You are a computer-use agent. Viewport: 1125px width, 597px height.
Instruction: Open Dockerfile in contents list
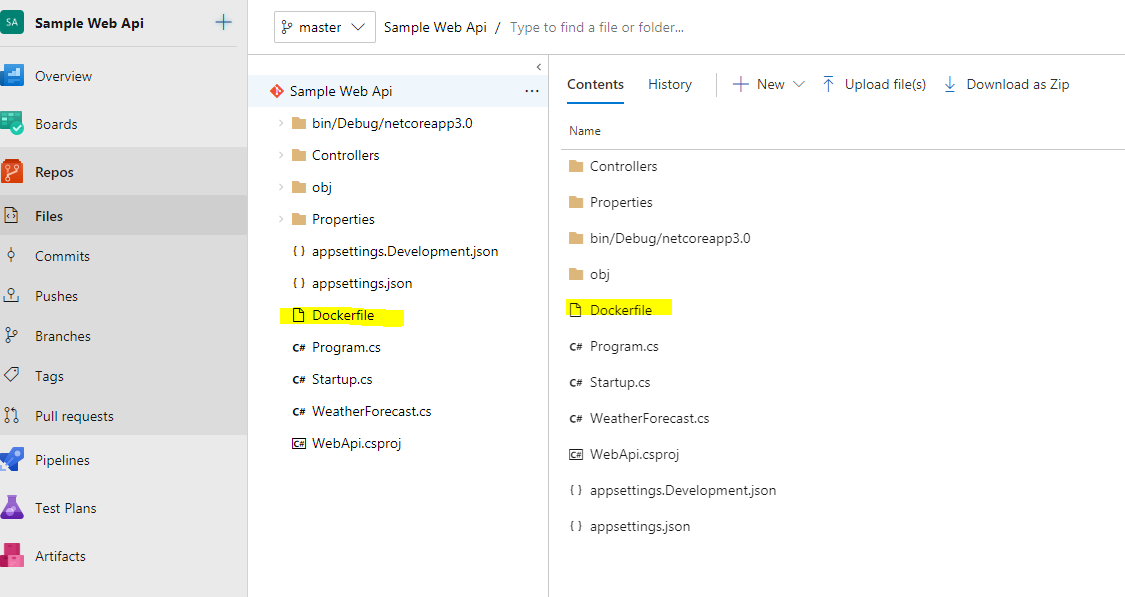click(621, 310)
